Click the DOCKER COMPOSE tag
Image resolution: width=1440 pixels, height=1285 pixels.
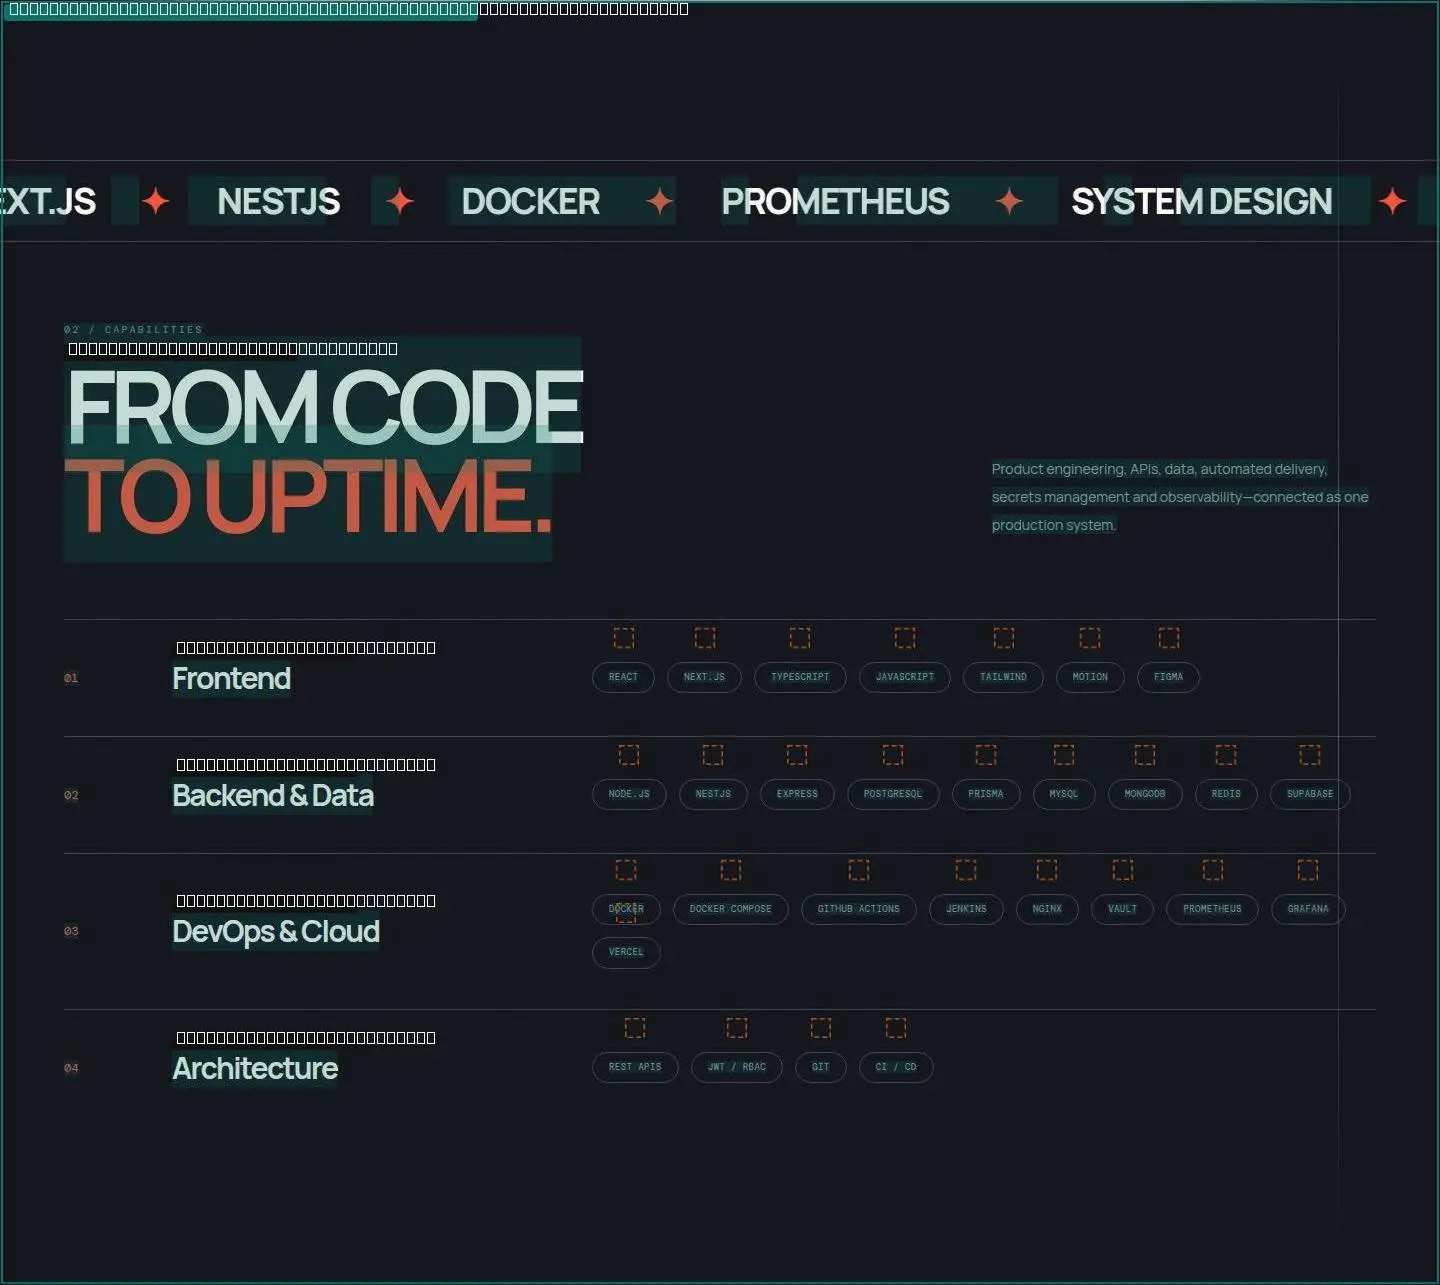click(731, 909)
